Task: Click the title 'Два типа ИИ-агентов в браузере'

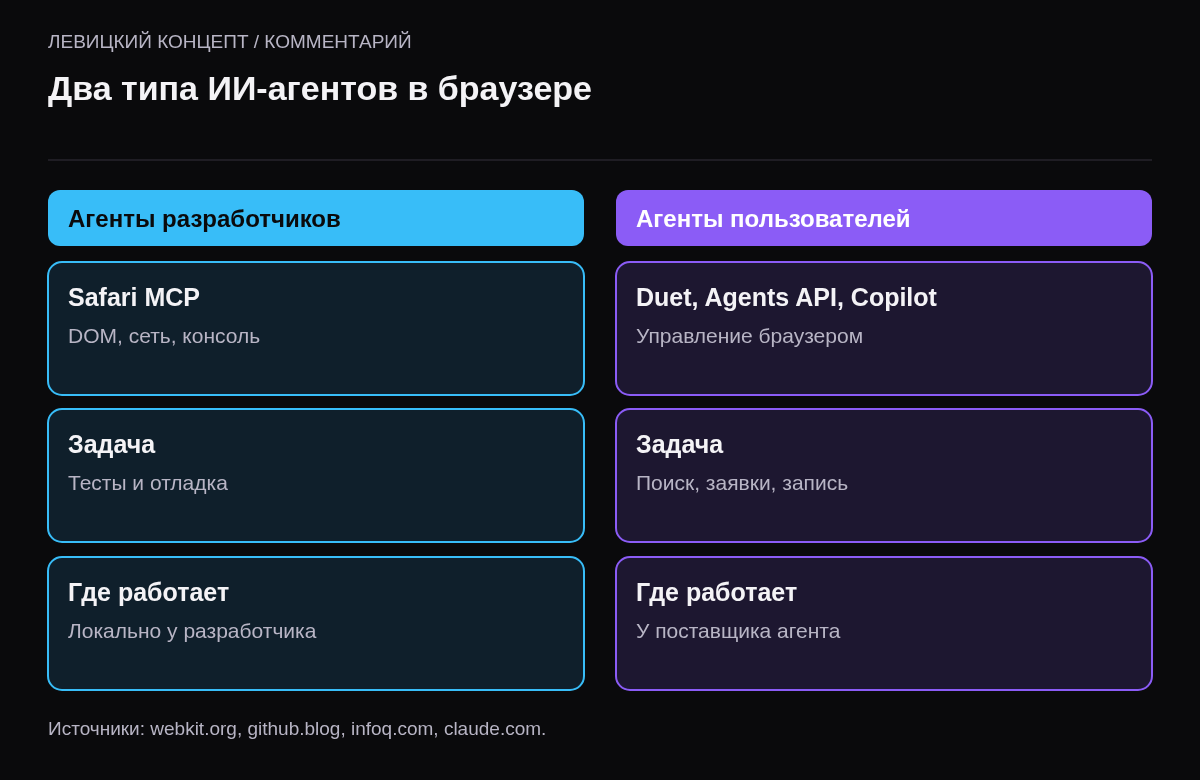Action: coord(320,88)
